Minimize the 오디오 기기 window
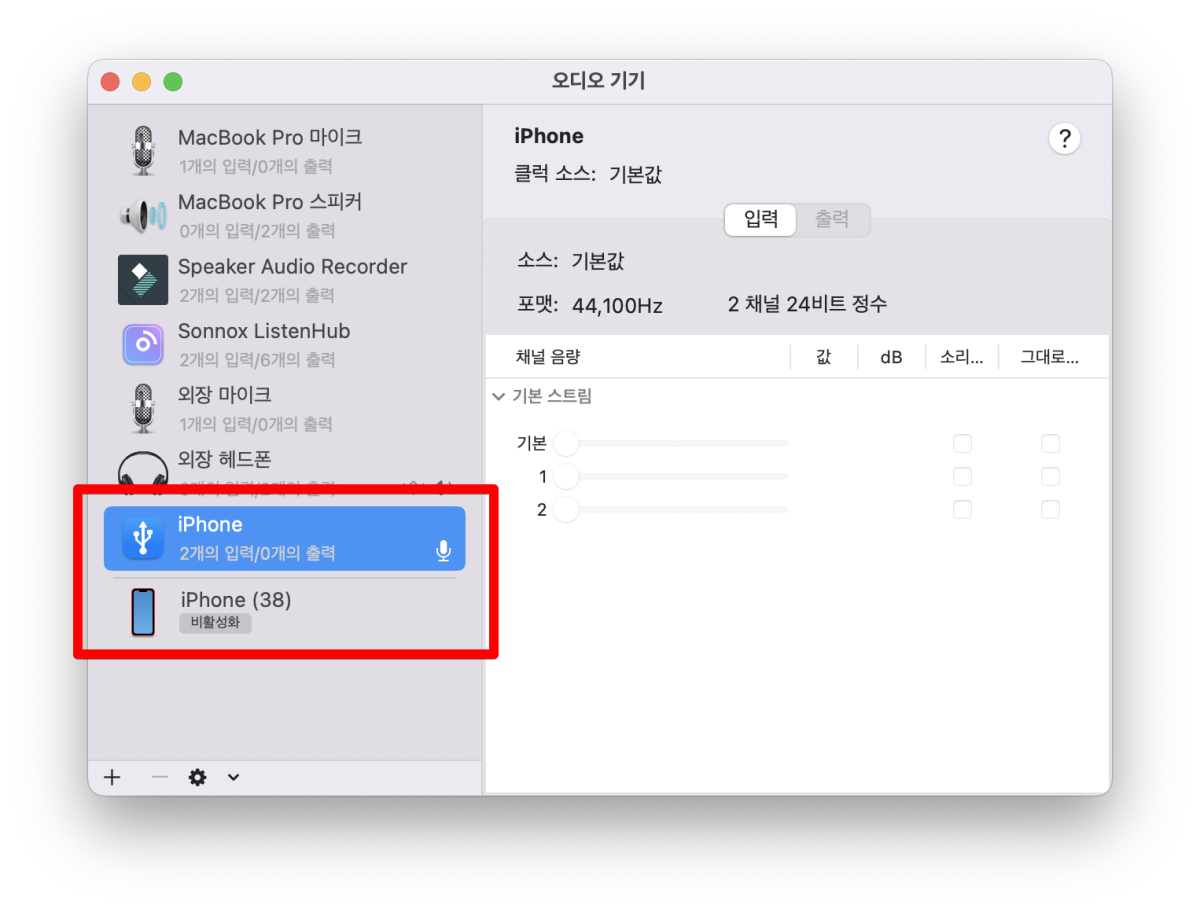This screenshot has height=912, width=1200. [x=142, y=82]
